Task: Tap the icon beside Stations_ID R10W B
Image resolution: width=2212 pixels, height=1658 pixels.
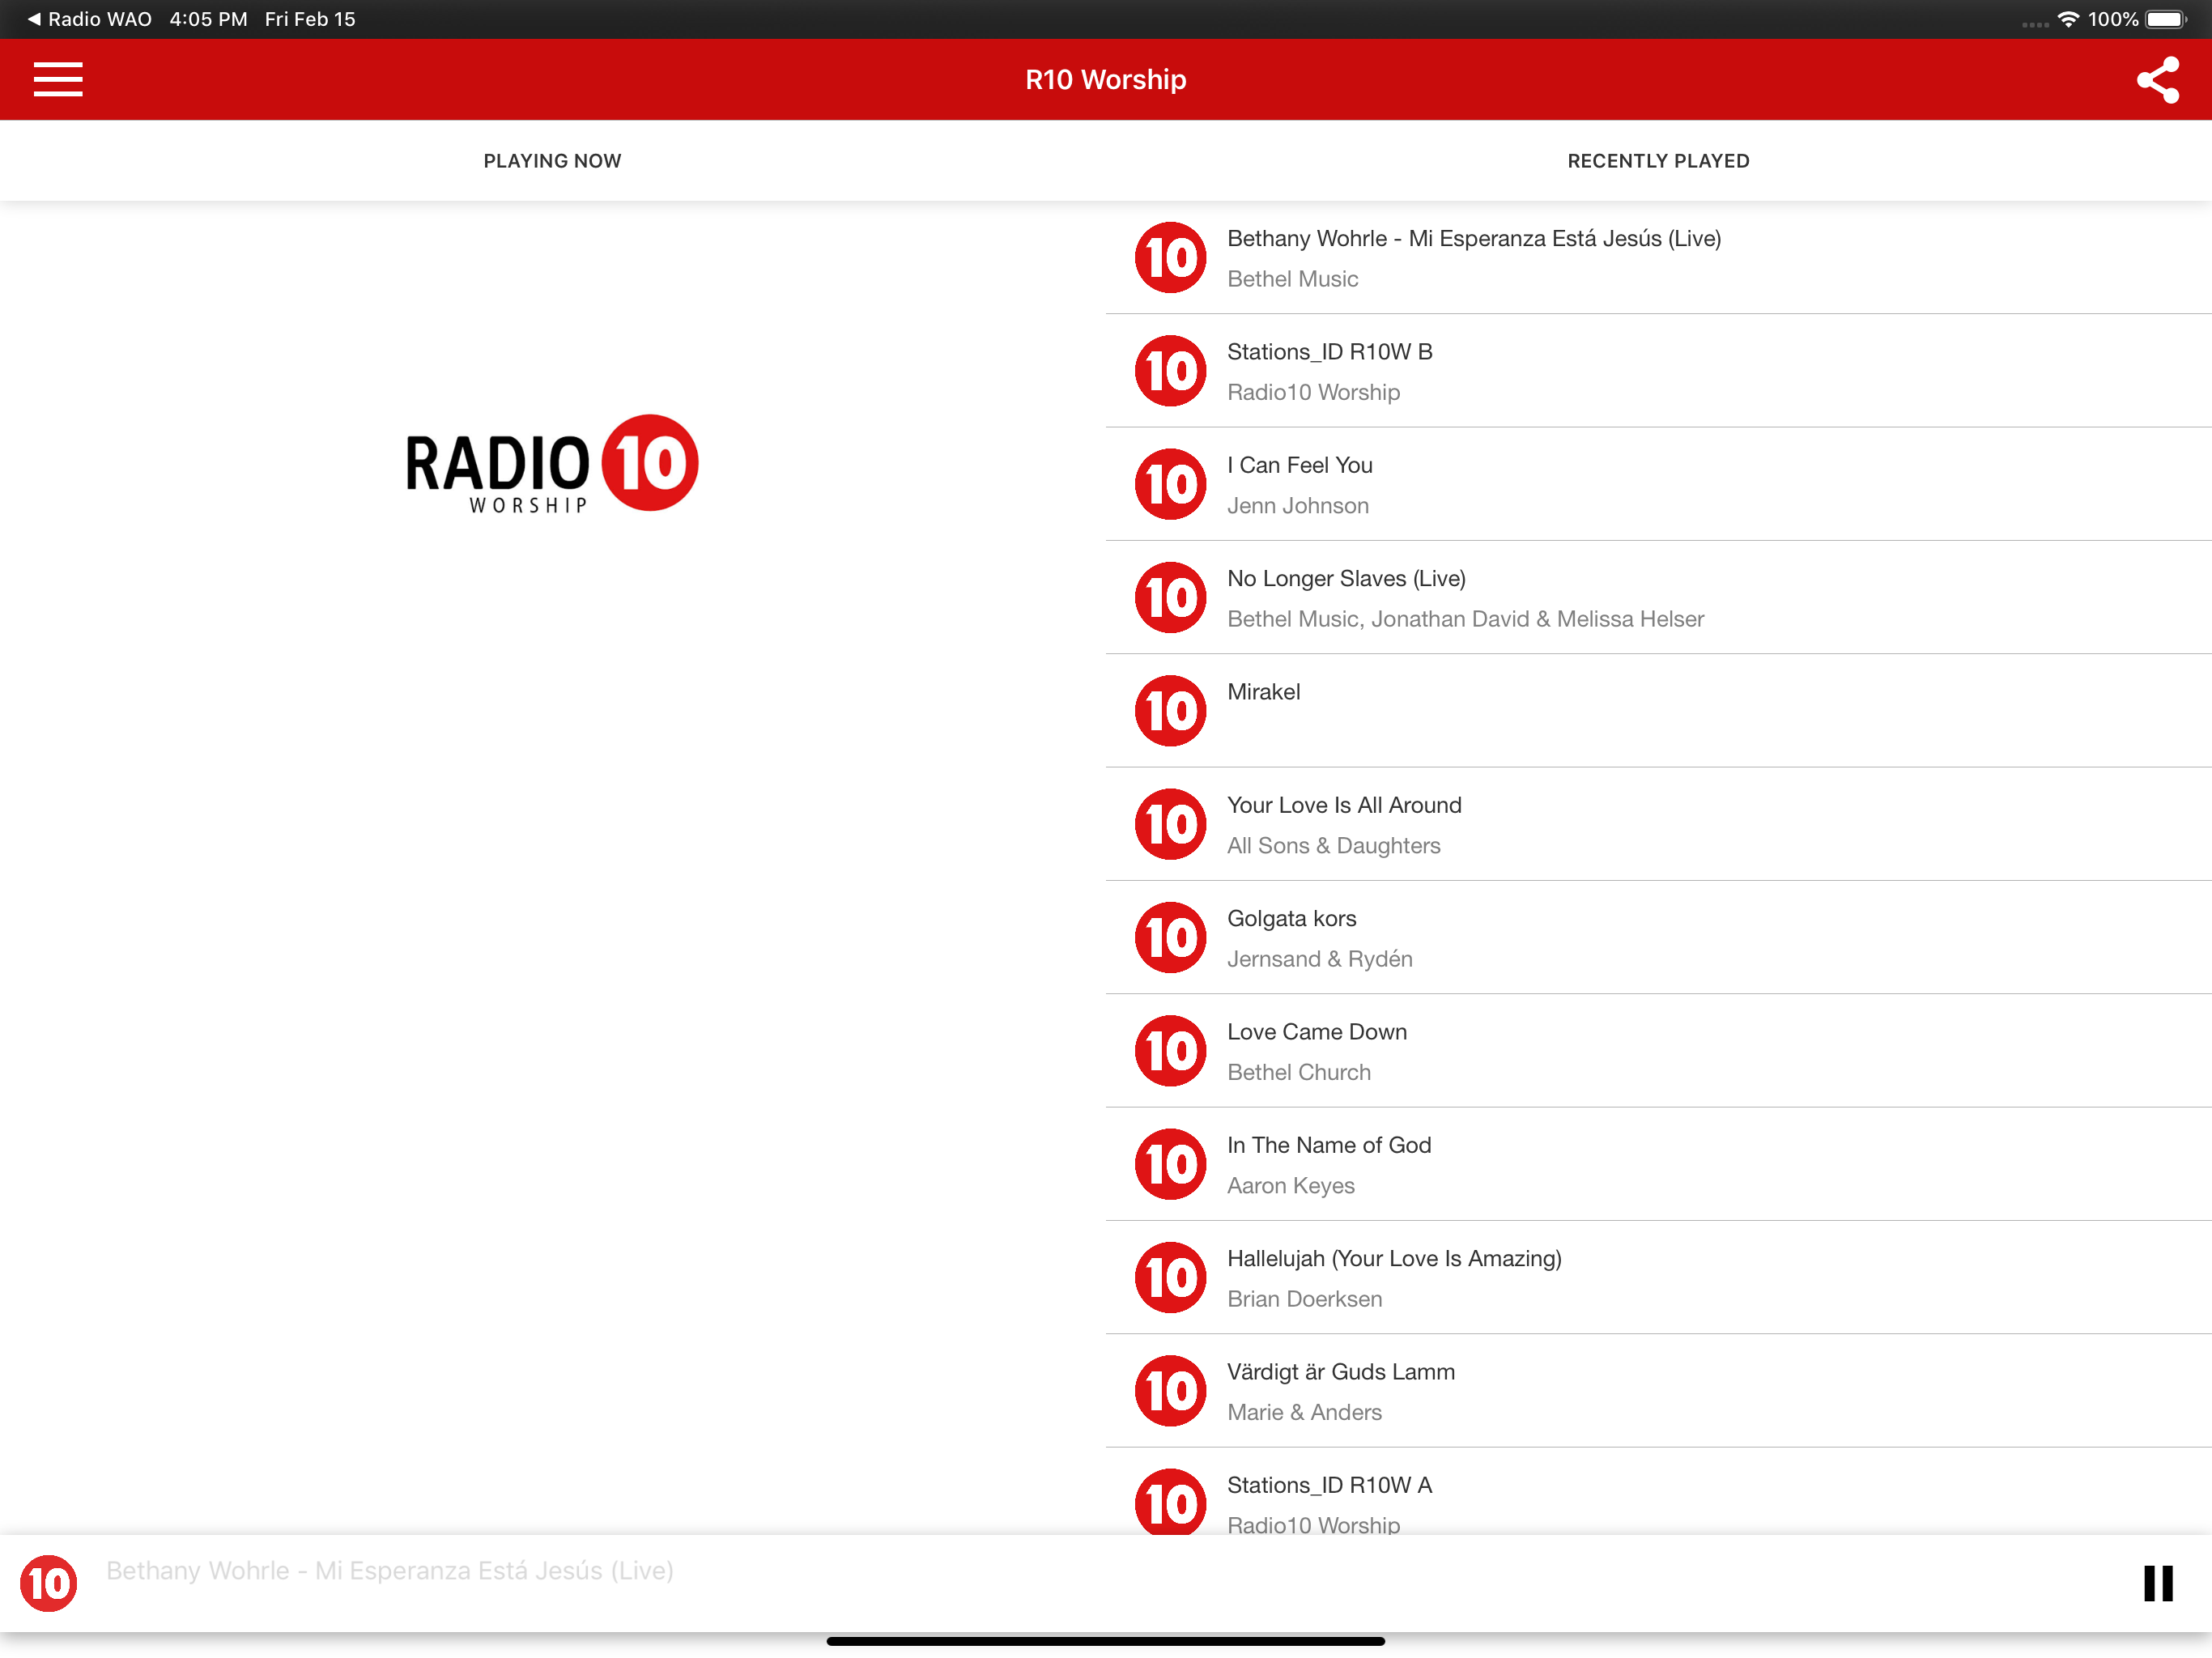Action: coord(1170,371)
